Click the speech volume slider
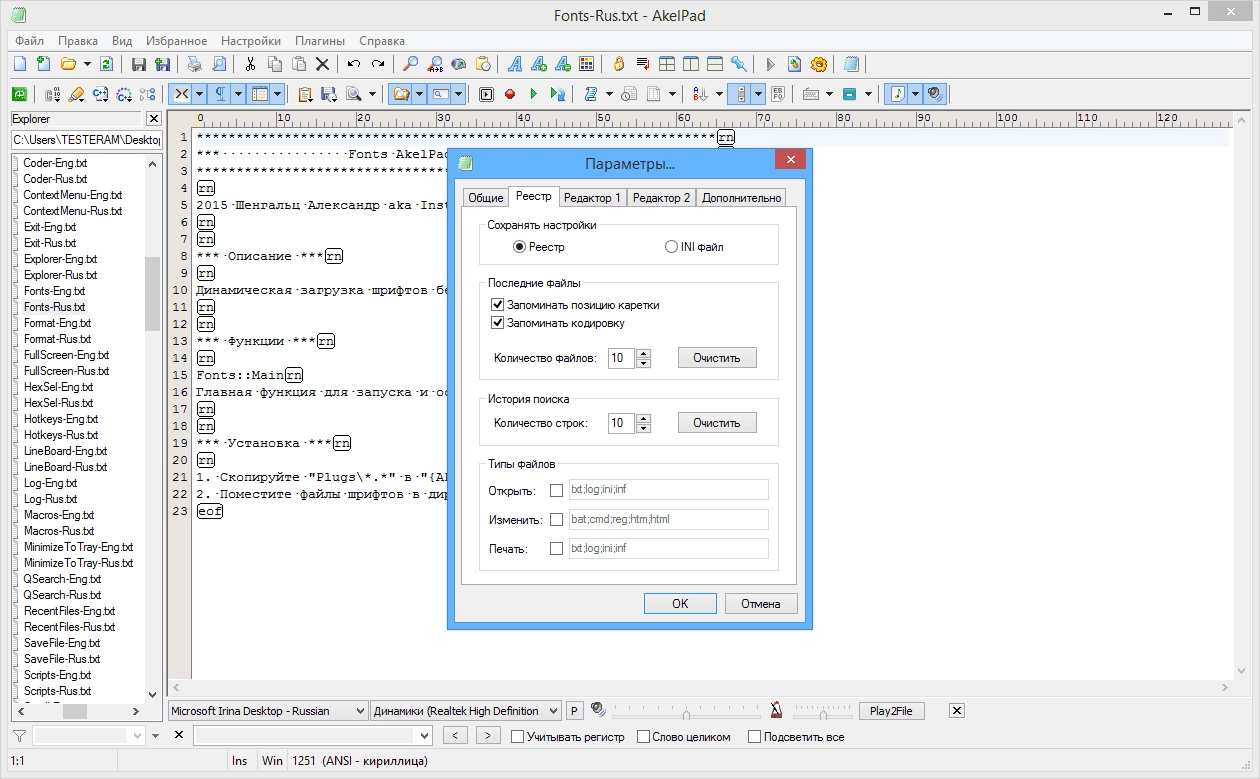Viewport: 1260px width, 779px height. [685, 712]
